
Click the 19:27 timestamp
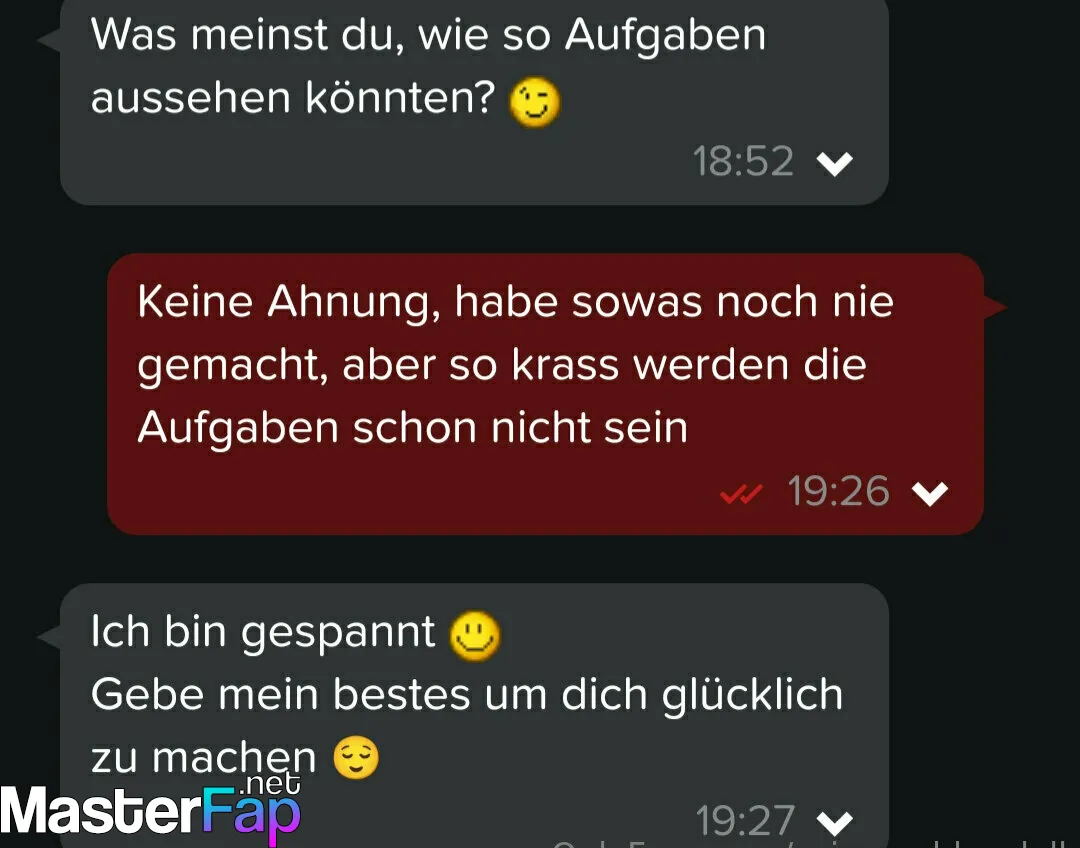pyautogui.click(x=745, y=820)
